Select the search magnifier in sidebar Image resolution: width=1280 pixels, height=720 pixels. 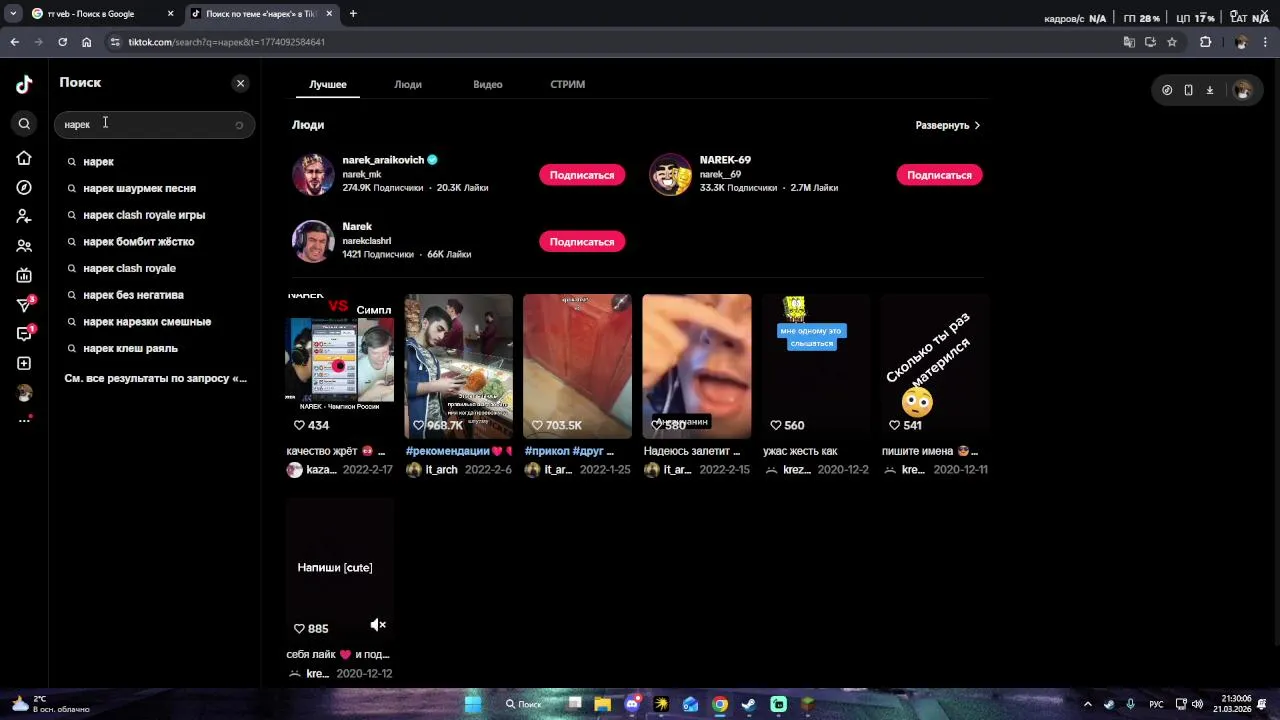(x=24, y=124)
